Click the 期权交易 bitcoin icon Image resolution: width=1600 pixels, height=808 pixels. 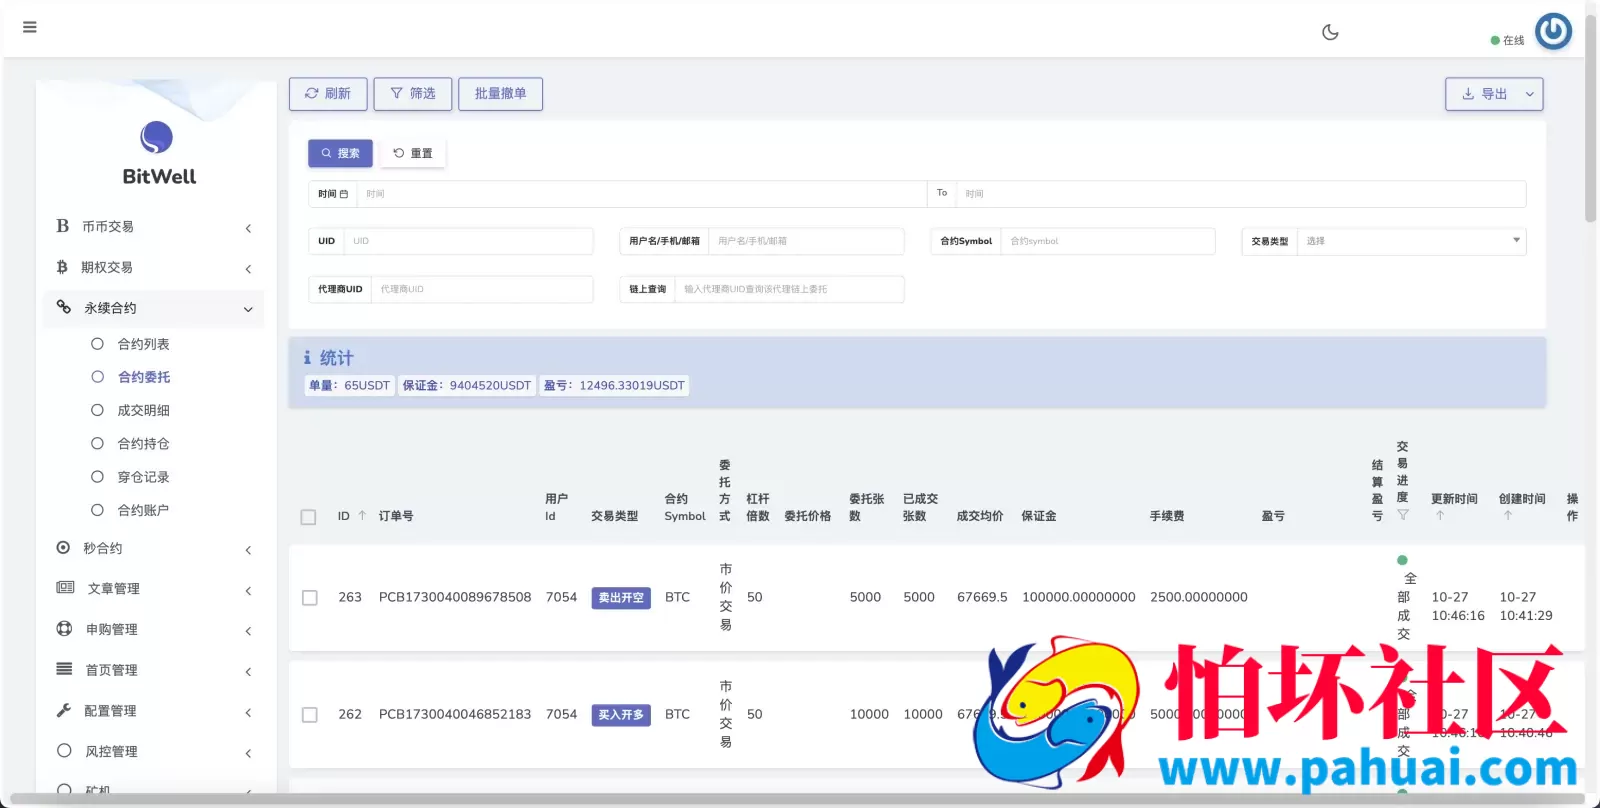tap(62, 267)
